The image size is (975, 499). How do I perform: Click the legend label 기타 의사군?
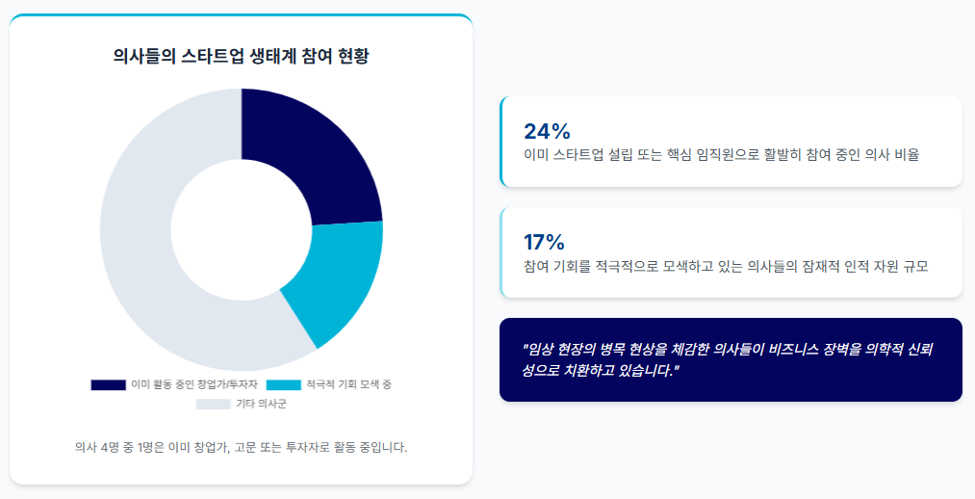(261, 404)
